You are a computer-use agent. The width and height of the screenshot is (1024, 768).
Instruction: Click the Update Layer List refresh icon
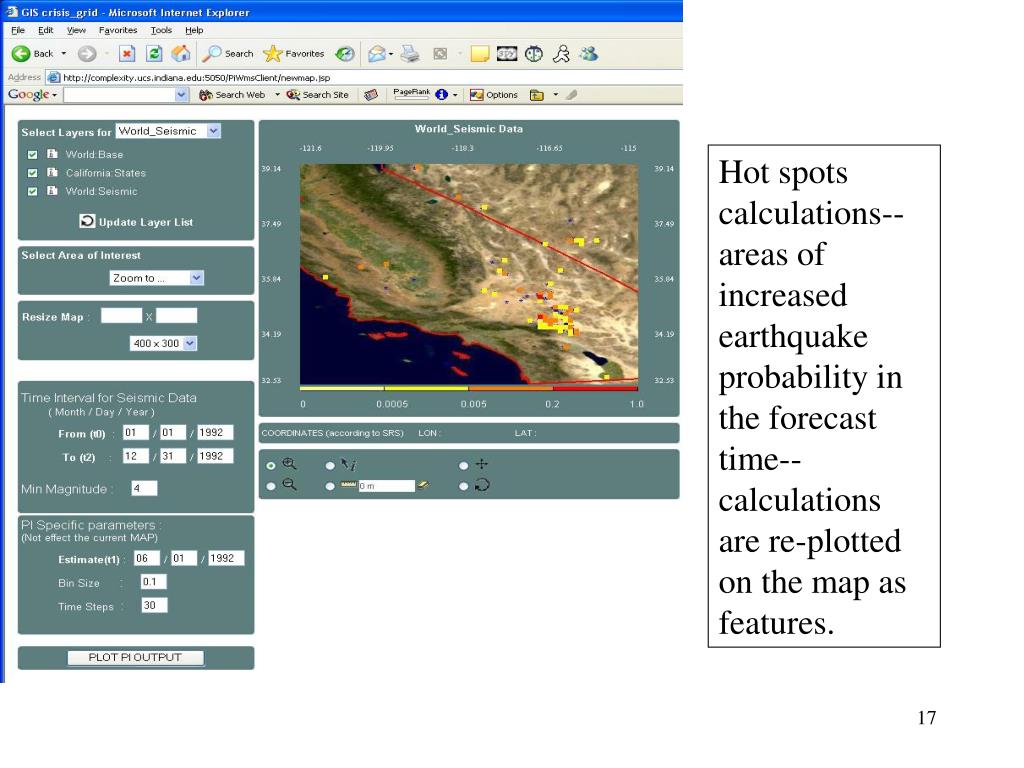[87, 221]
